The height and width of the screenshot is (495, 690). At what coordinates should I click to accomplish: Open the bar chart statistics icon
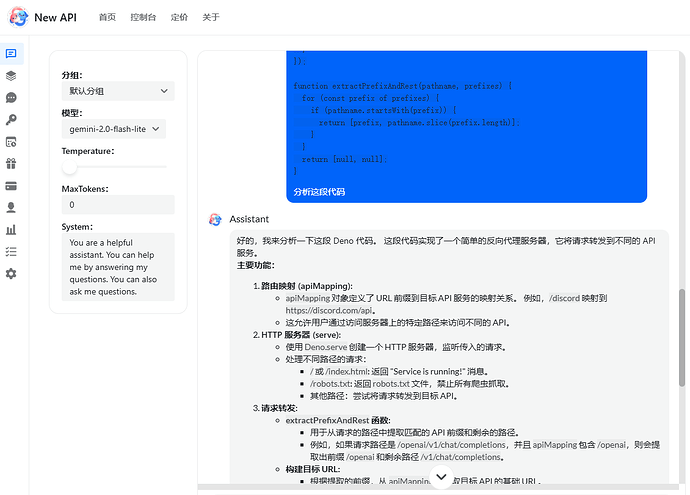(x=11, y=230)
